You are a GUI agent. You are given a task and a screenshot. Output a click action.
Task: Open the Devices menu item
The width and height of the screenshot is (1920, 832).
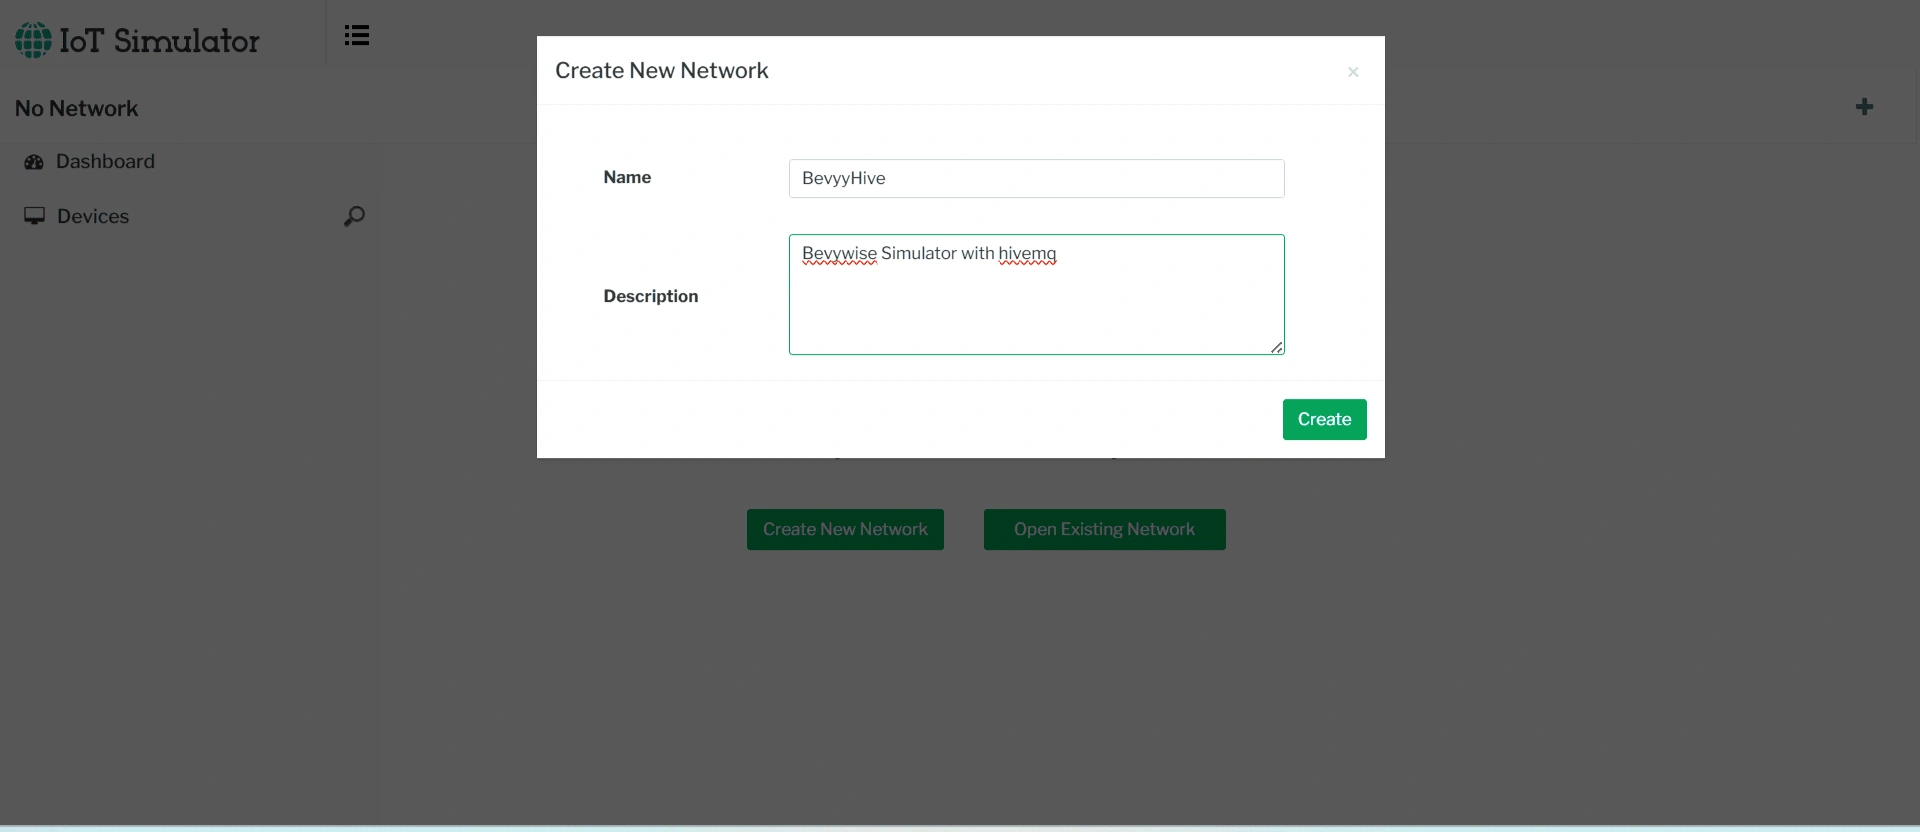(93, 216)
